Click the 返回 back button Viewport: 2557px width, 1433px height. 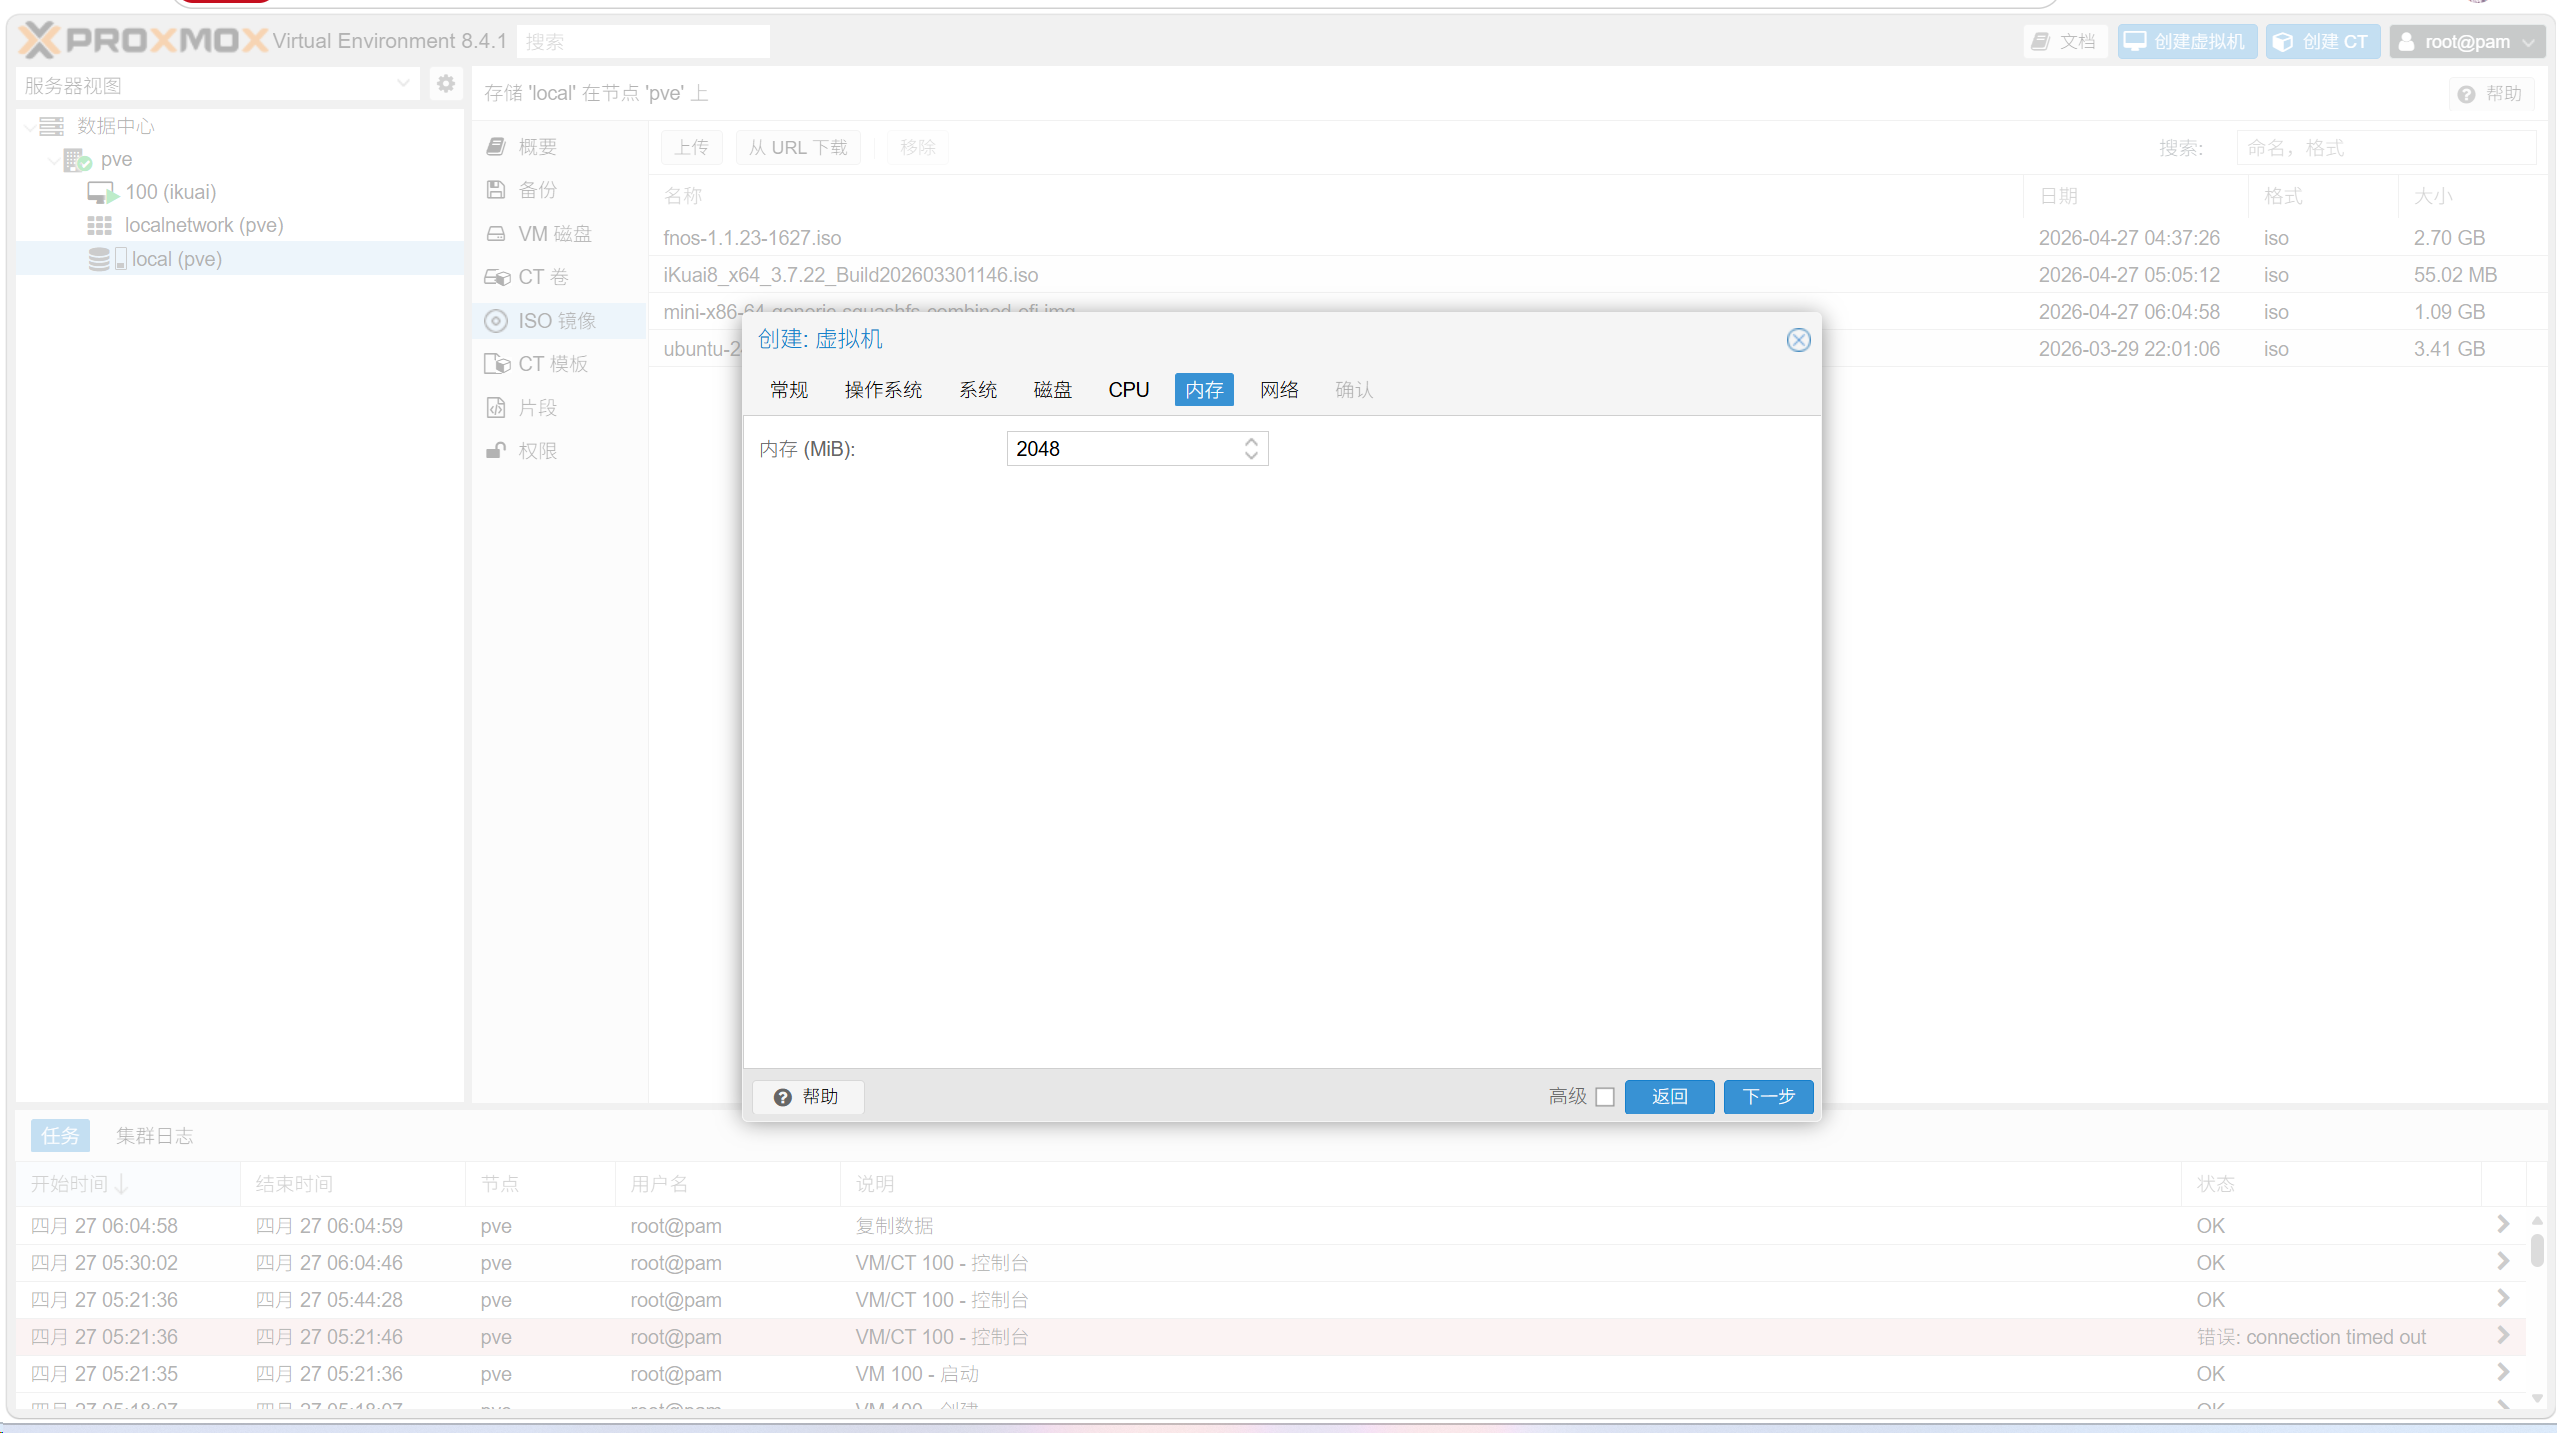click(1669, 1097)
